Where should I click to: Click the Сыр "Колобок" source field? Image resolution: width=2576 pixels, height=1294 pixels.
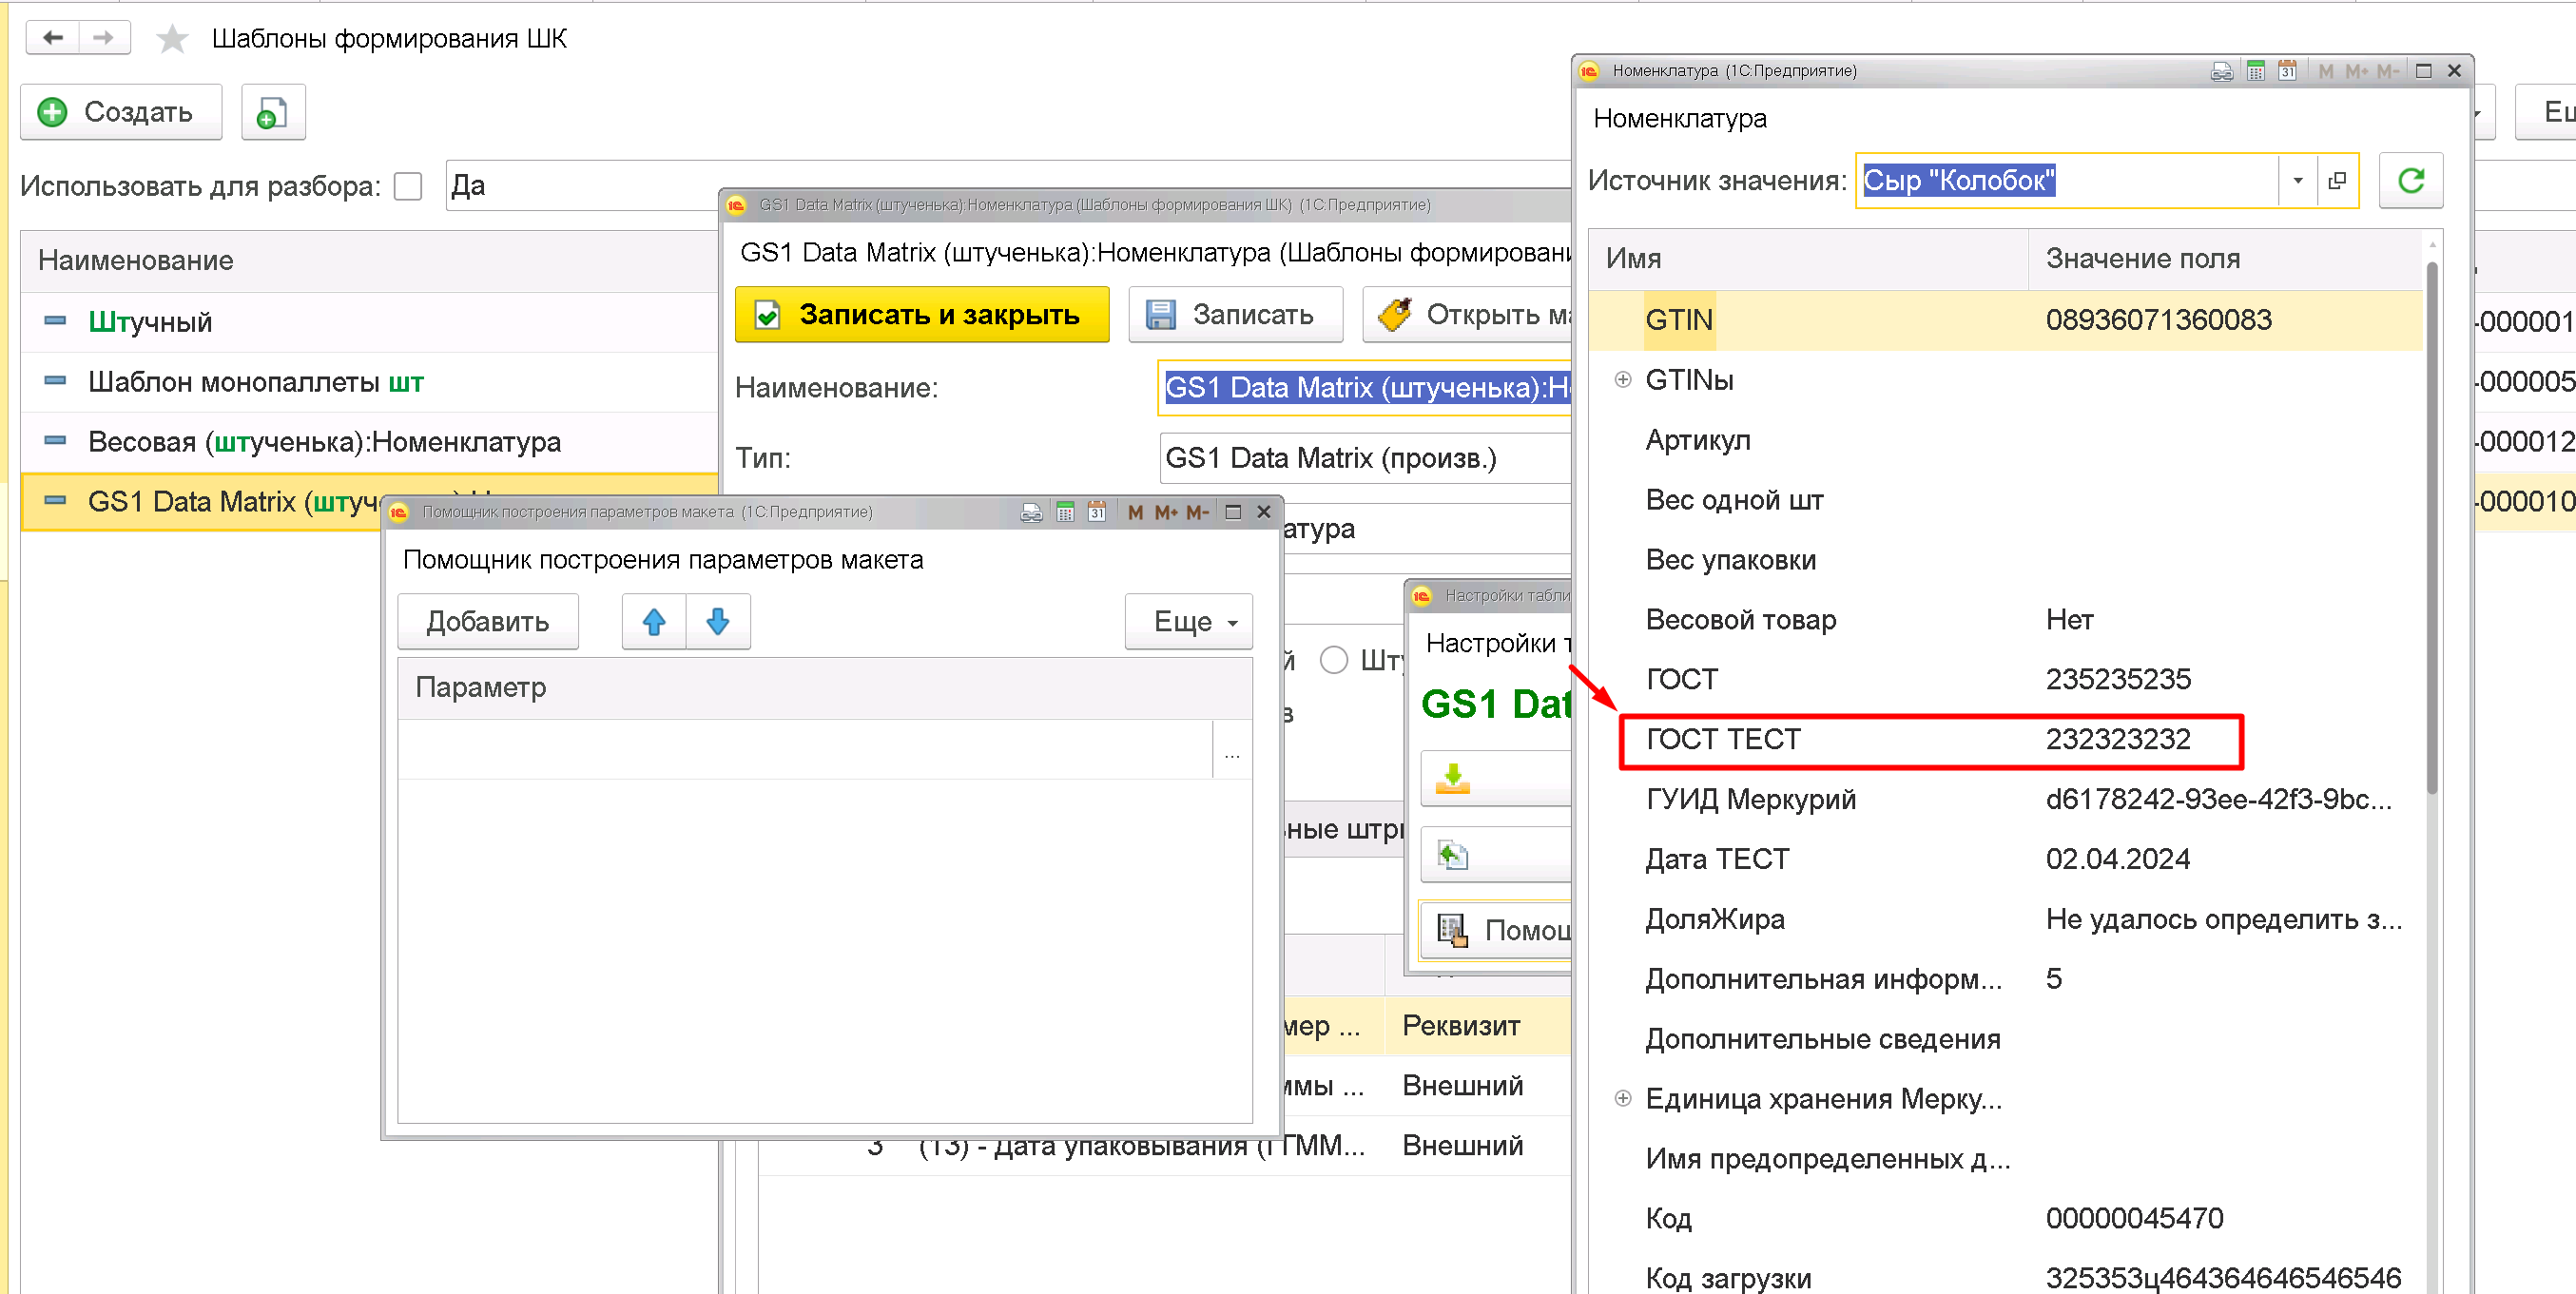2068,181
